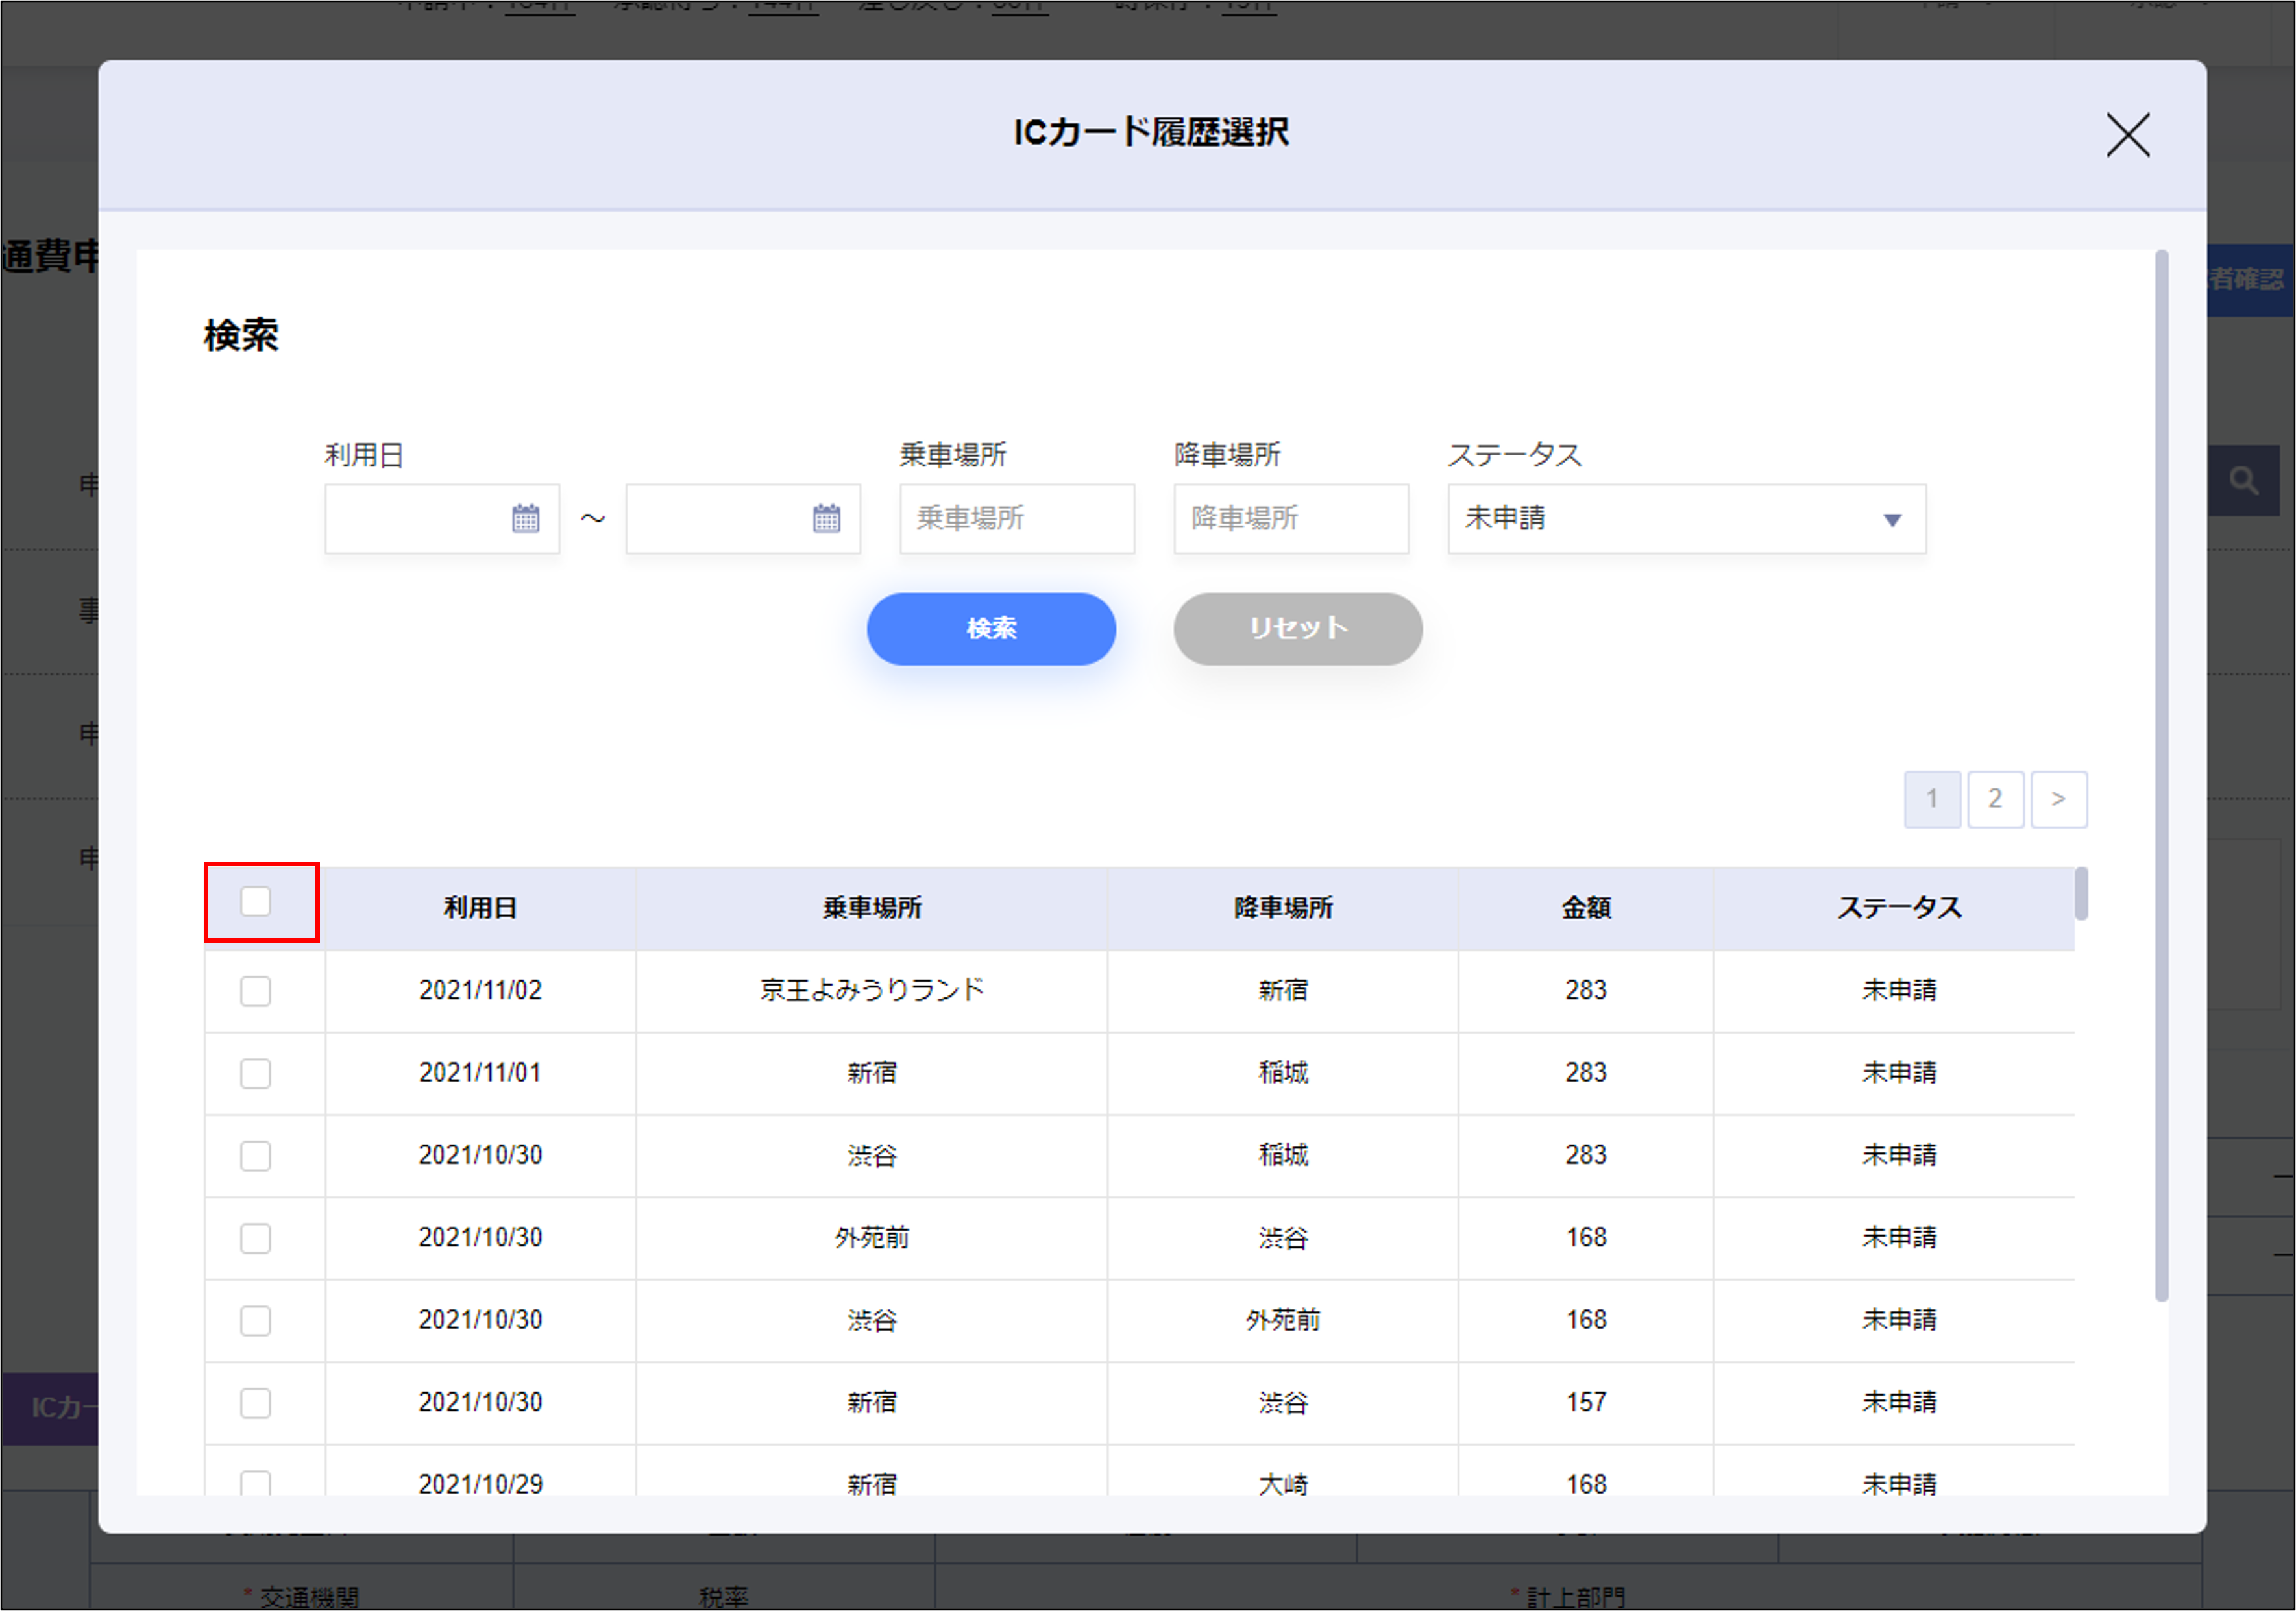This screenshot has height=1611, width=2296.
Task: Open the start date calendar picker
Action: tap(525, 519)
